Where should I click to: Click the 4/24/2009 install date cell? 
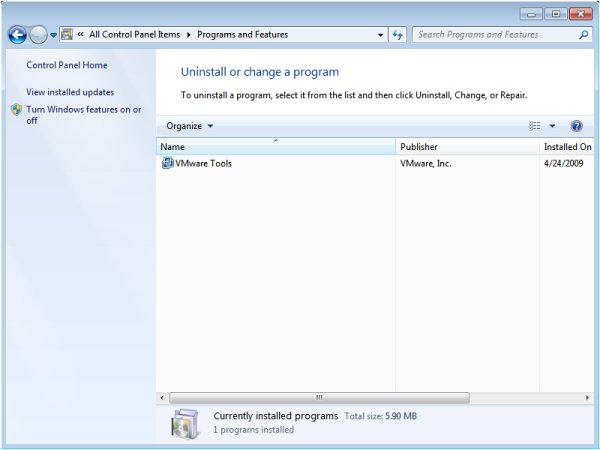tap(564, 163)
